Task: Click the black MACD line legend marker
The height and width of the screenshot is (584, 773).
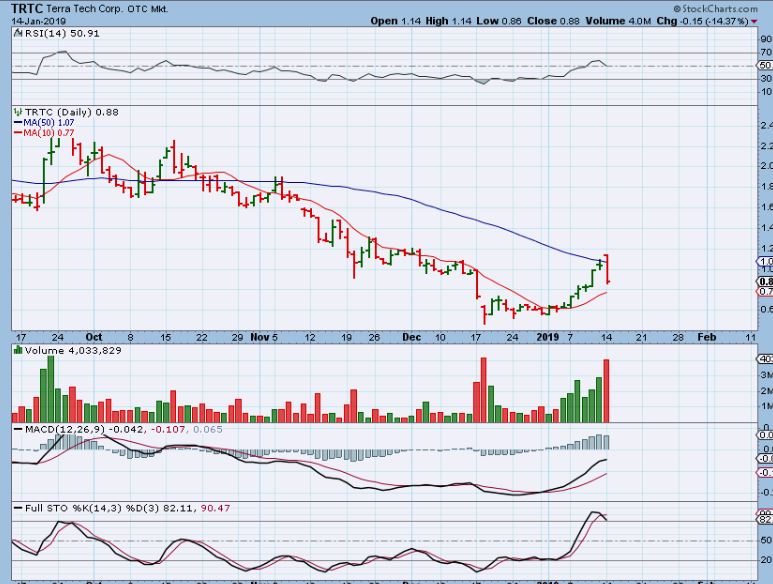Action: coord(18,429)
